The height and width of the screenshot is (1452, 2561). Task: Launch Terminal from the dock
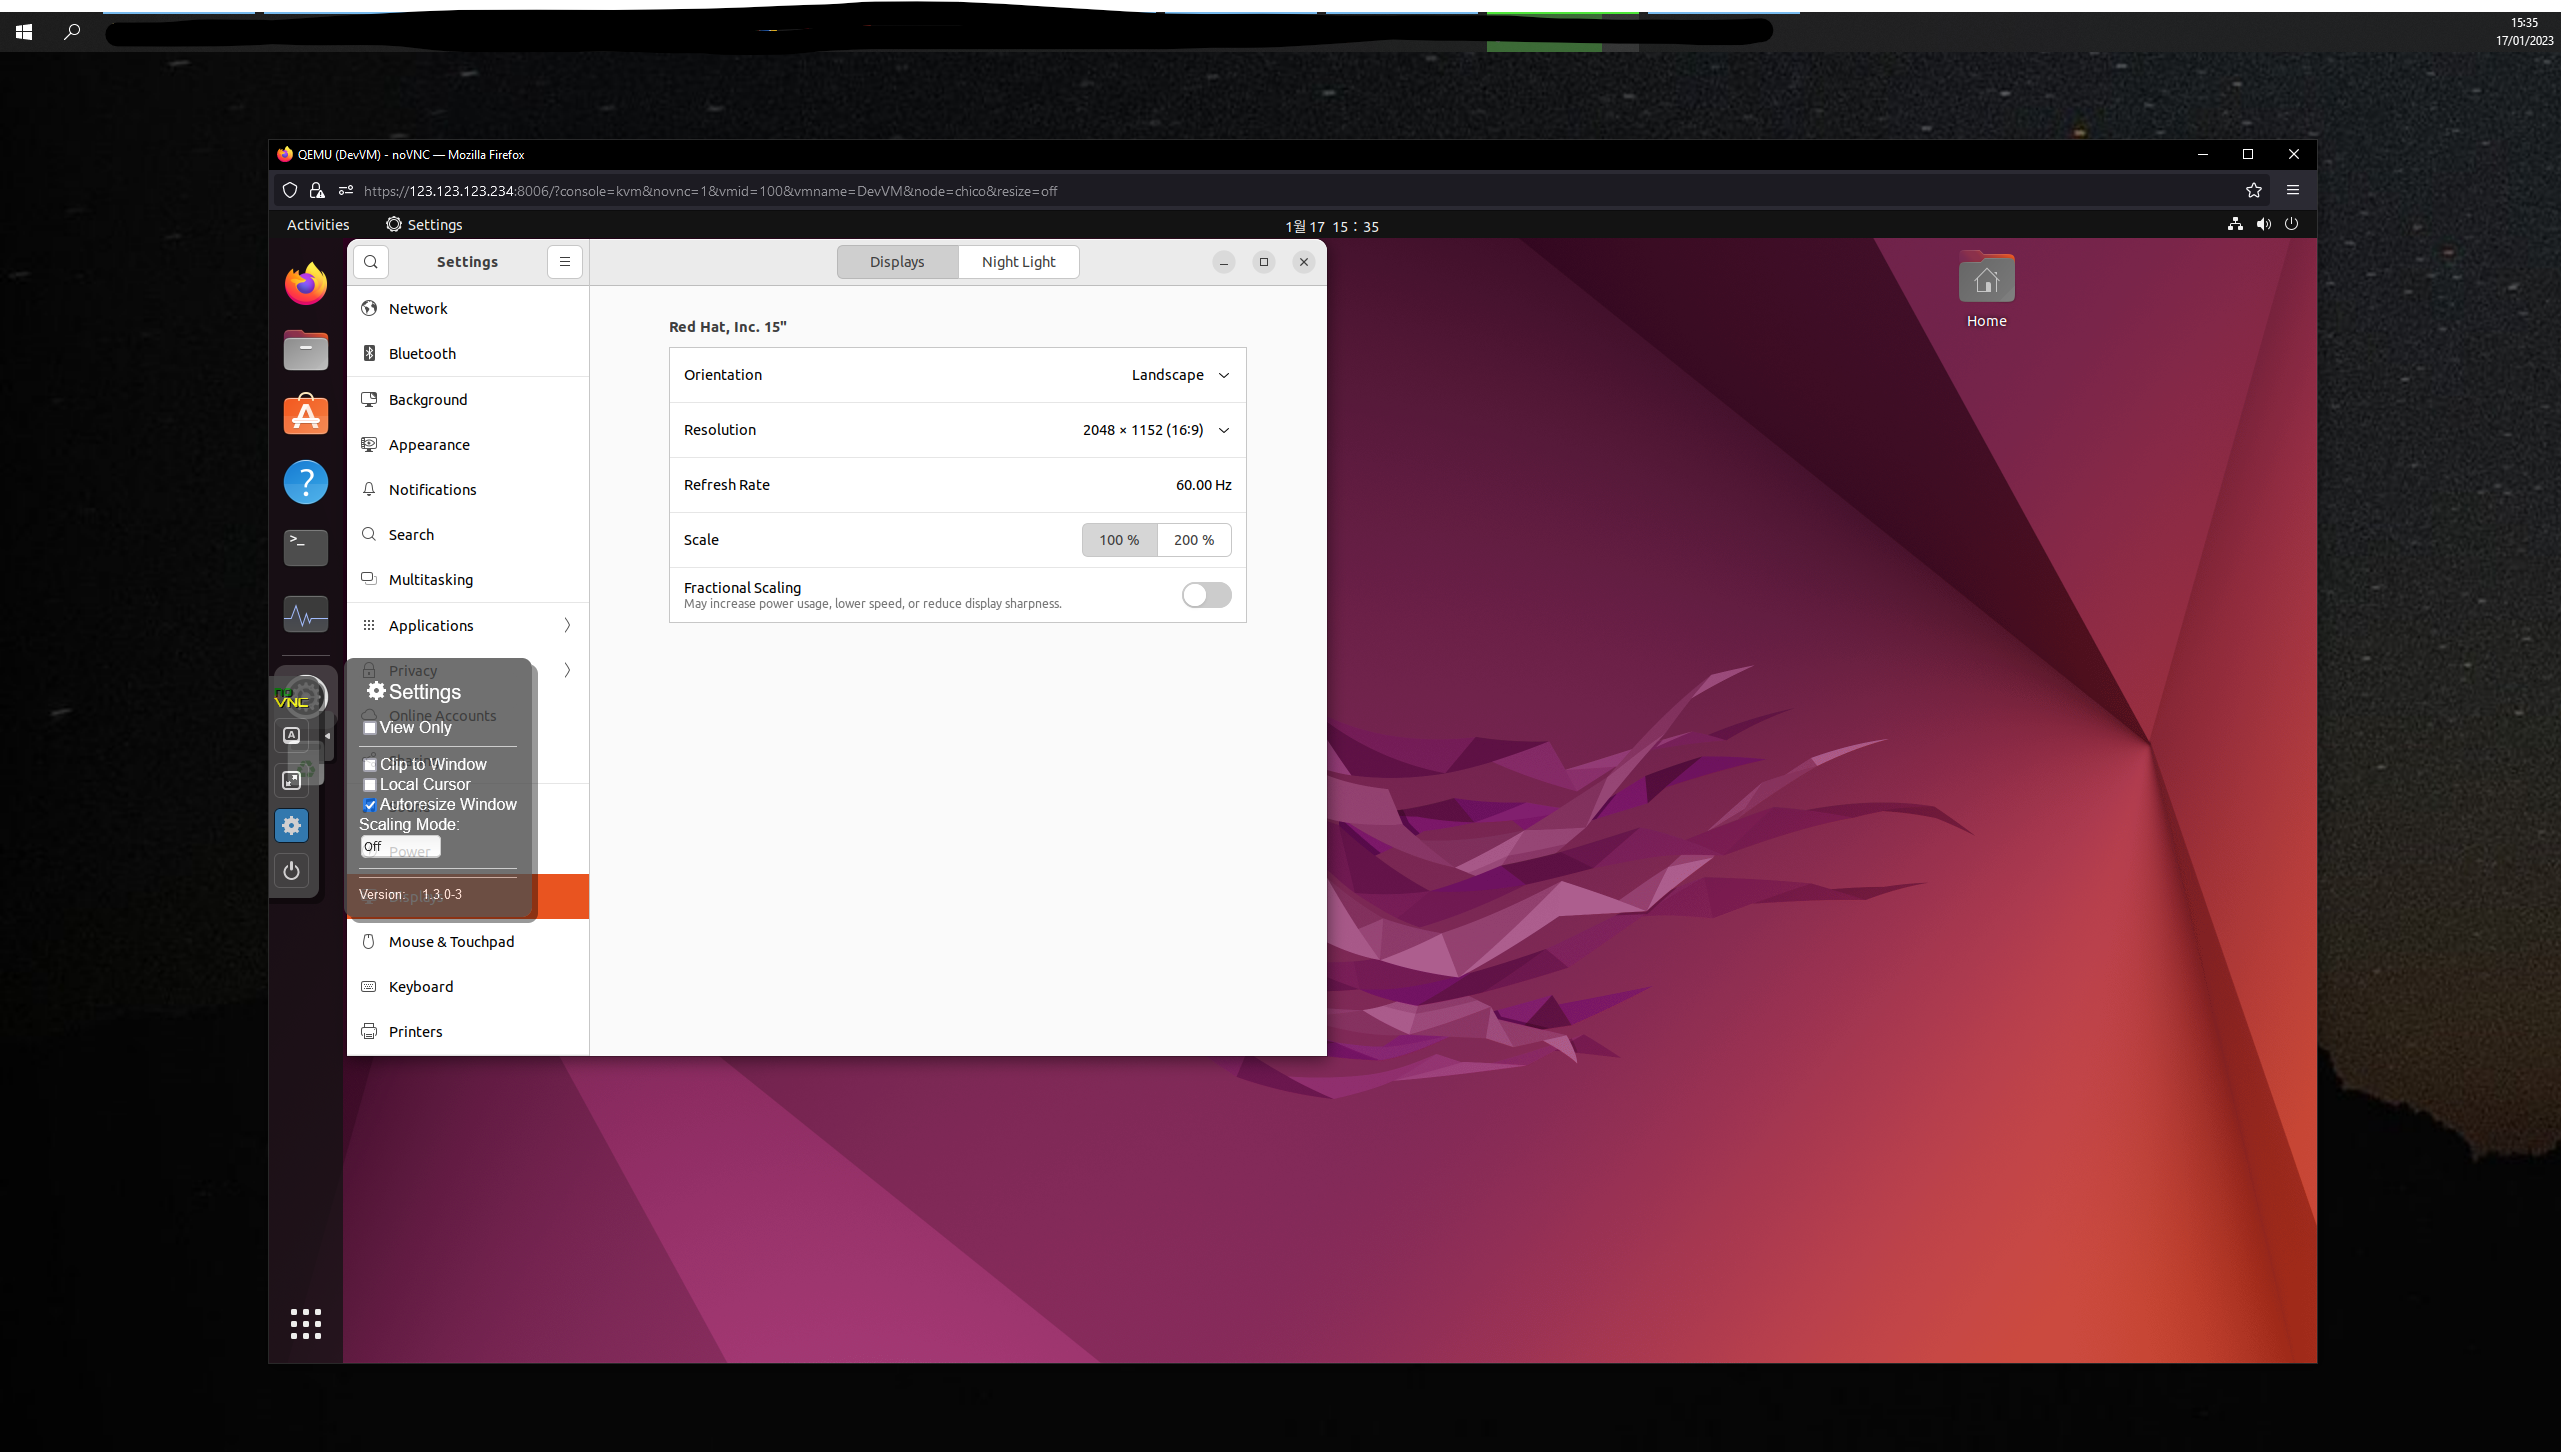pyautogui.click(x=306, y=548)
